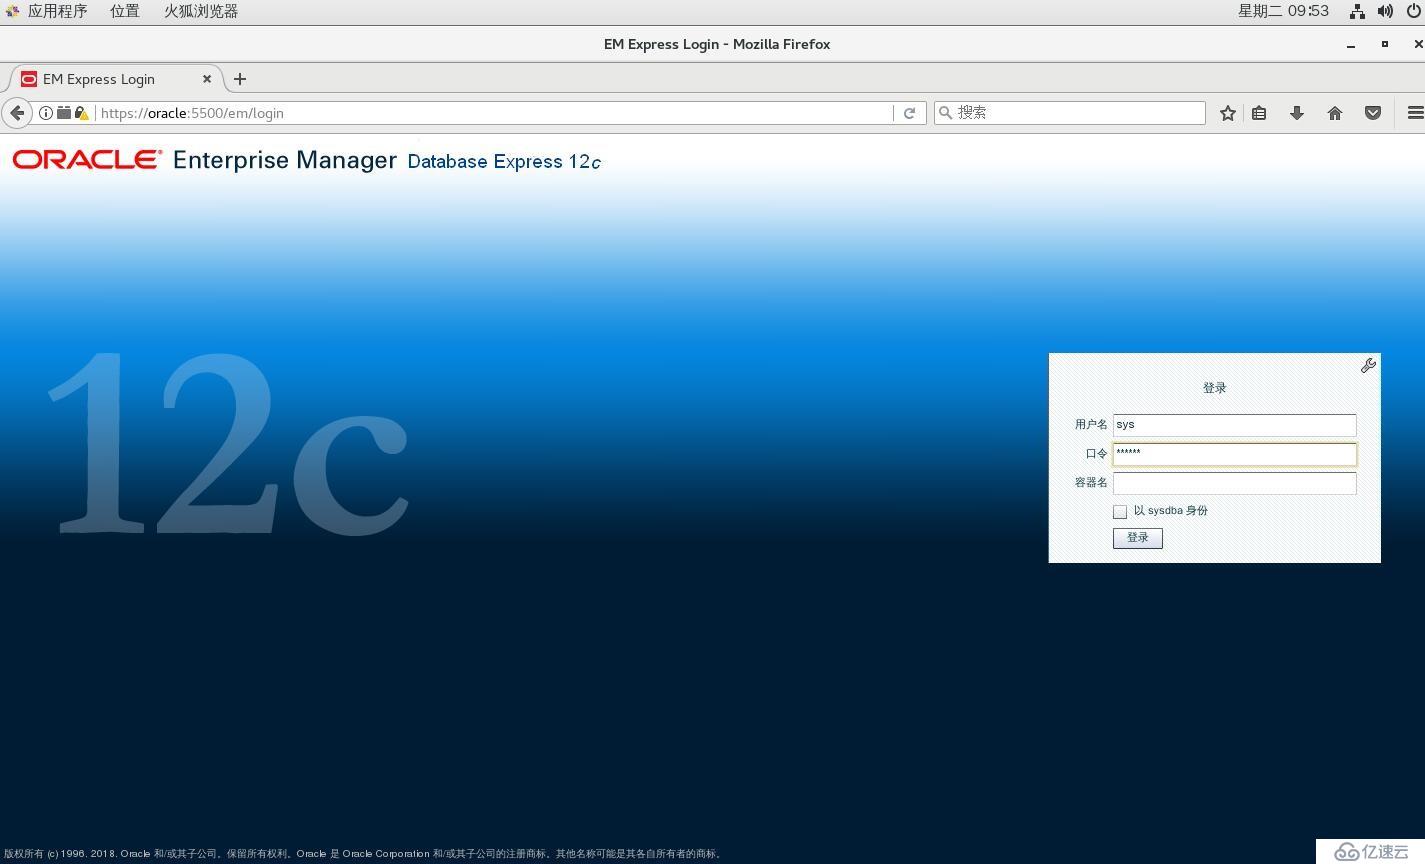Focus the 容器名 container name field

[x=1235, y=483]
